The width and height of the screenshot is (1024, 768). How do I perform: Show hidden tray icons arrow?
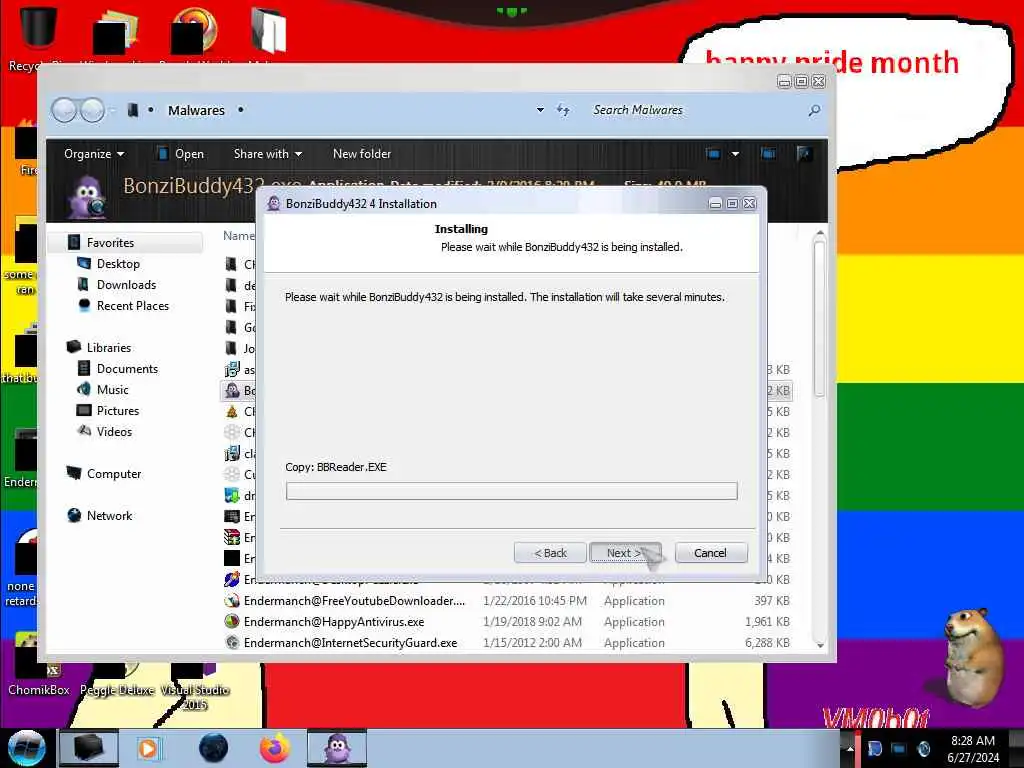(x=850, y=748)
